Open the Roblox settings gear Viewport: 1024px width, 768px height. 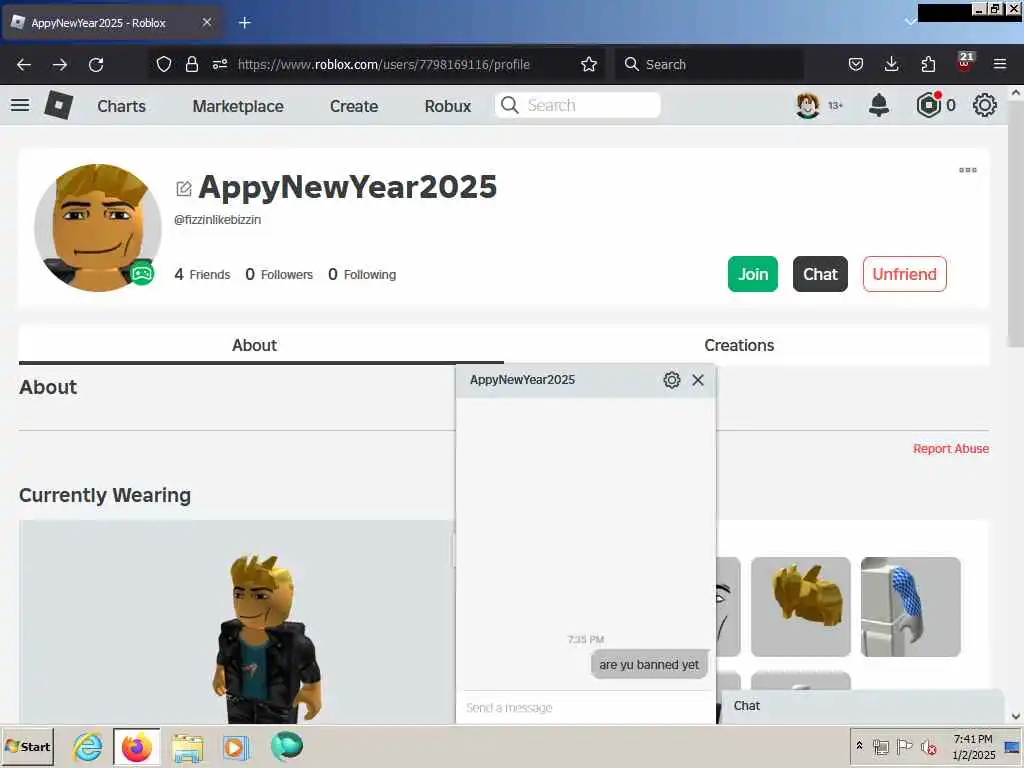984,105
